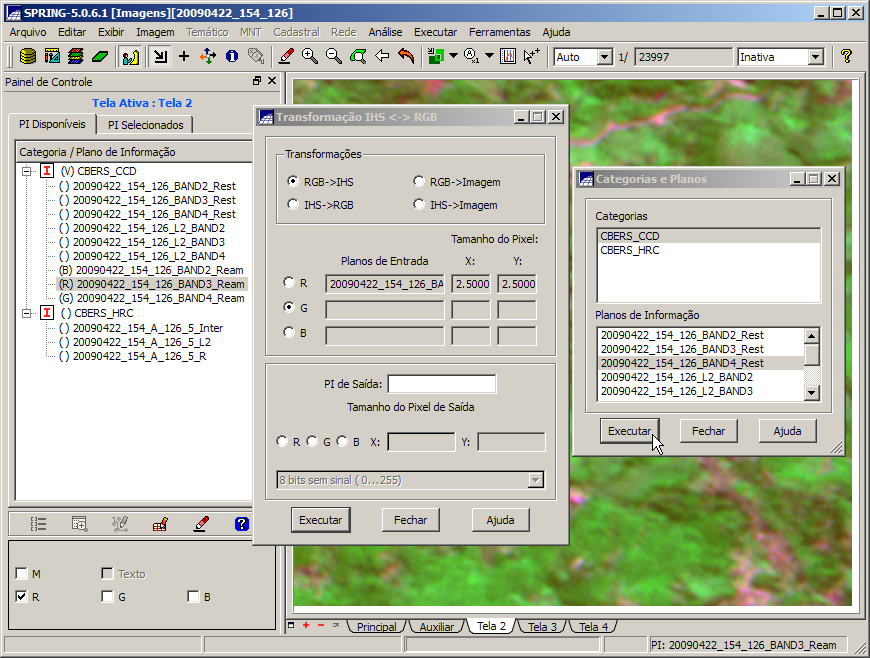Viewport: 870px width, 658px height.
Task: Open the Inativa dropdown in toolbar
Action: pyautogui.click(x=815, y=57)
